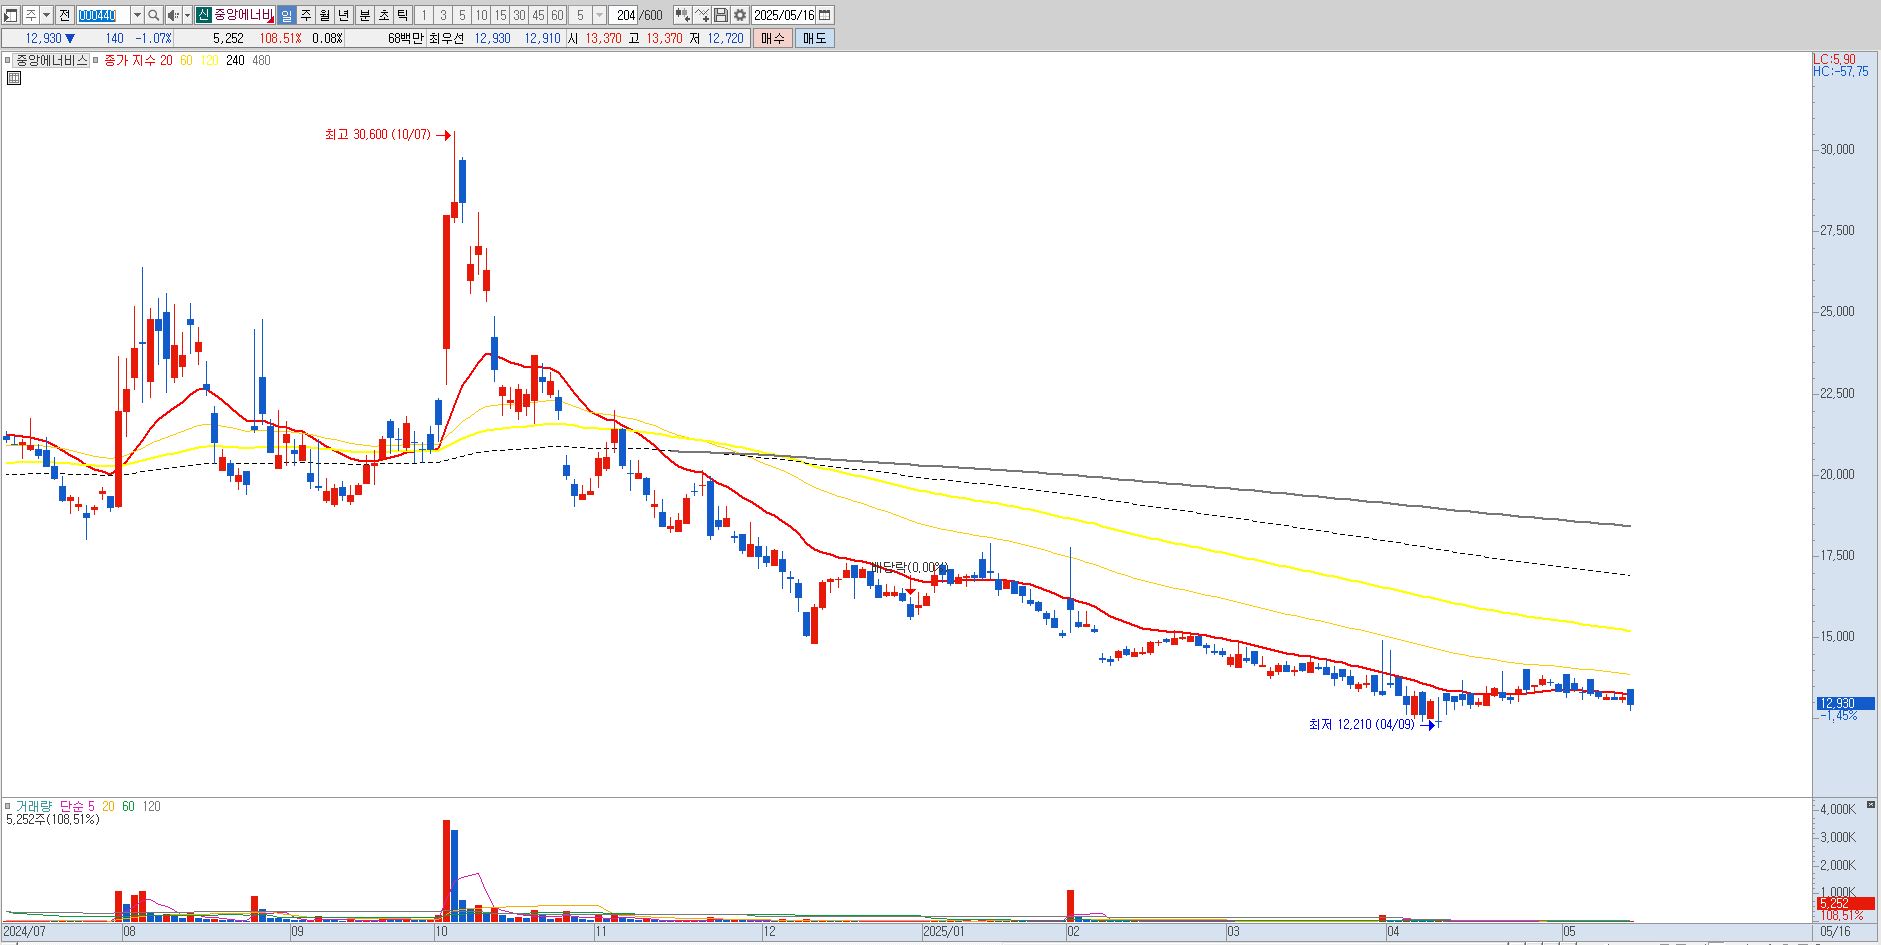The image size is (1881, 945).
Task: Click the 매도 sell button
Action: click(x=815, y=38)
